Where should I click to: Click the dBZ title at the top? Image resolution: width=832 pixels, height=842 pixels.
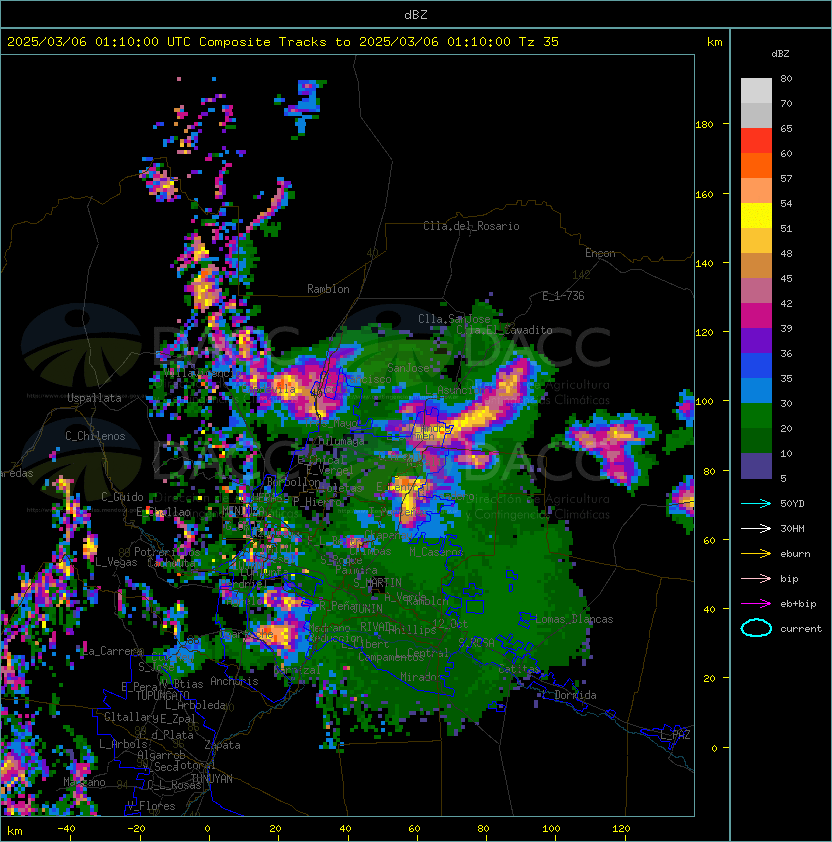pyautogui.click(x=416, y=15)
